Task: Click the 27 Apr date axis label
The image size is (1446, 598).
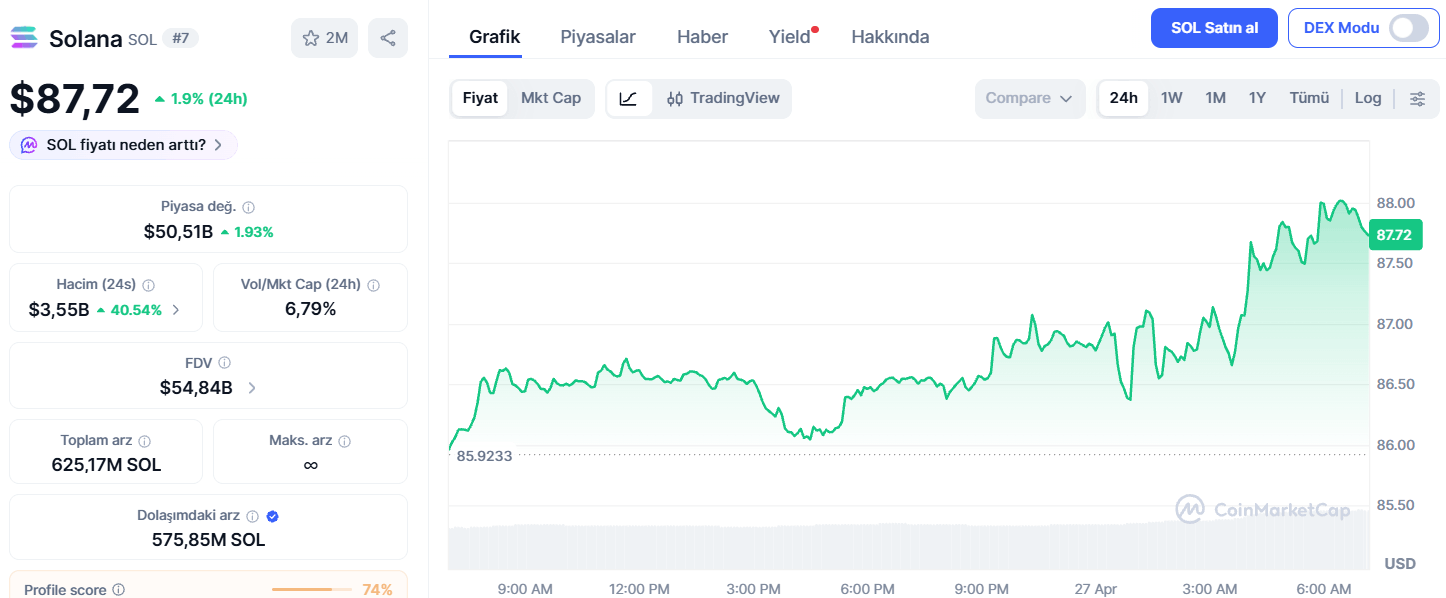Action: pos(1096,589)
